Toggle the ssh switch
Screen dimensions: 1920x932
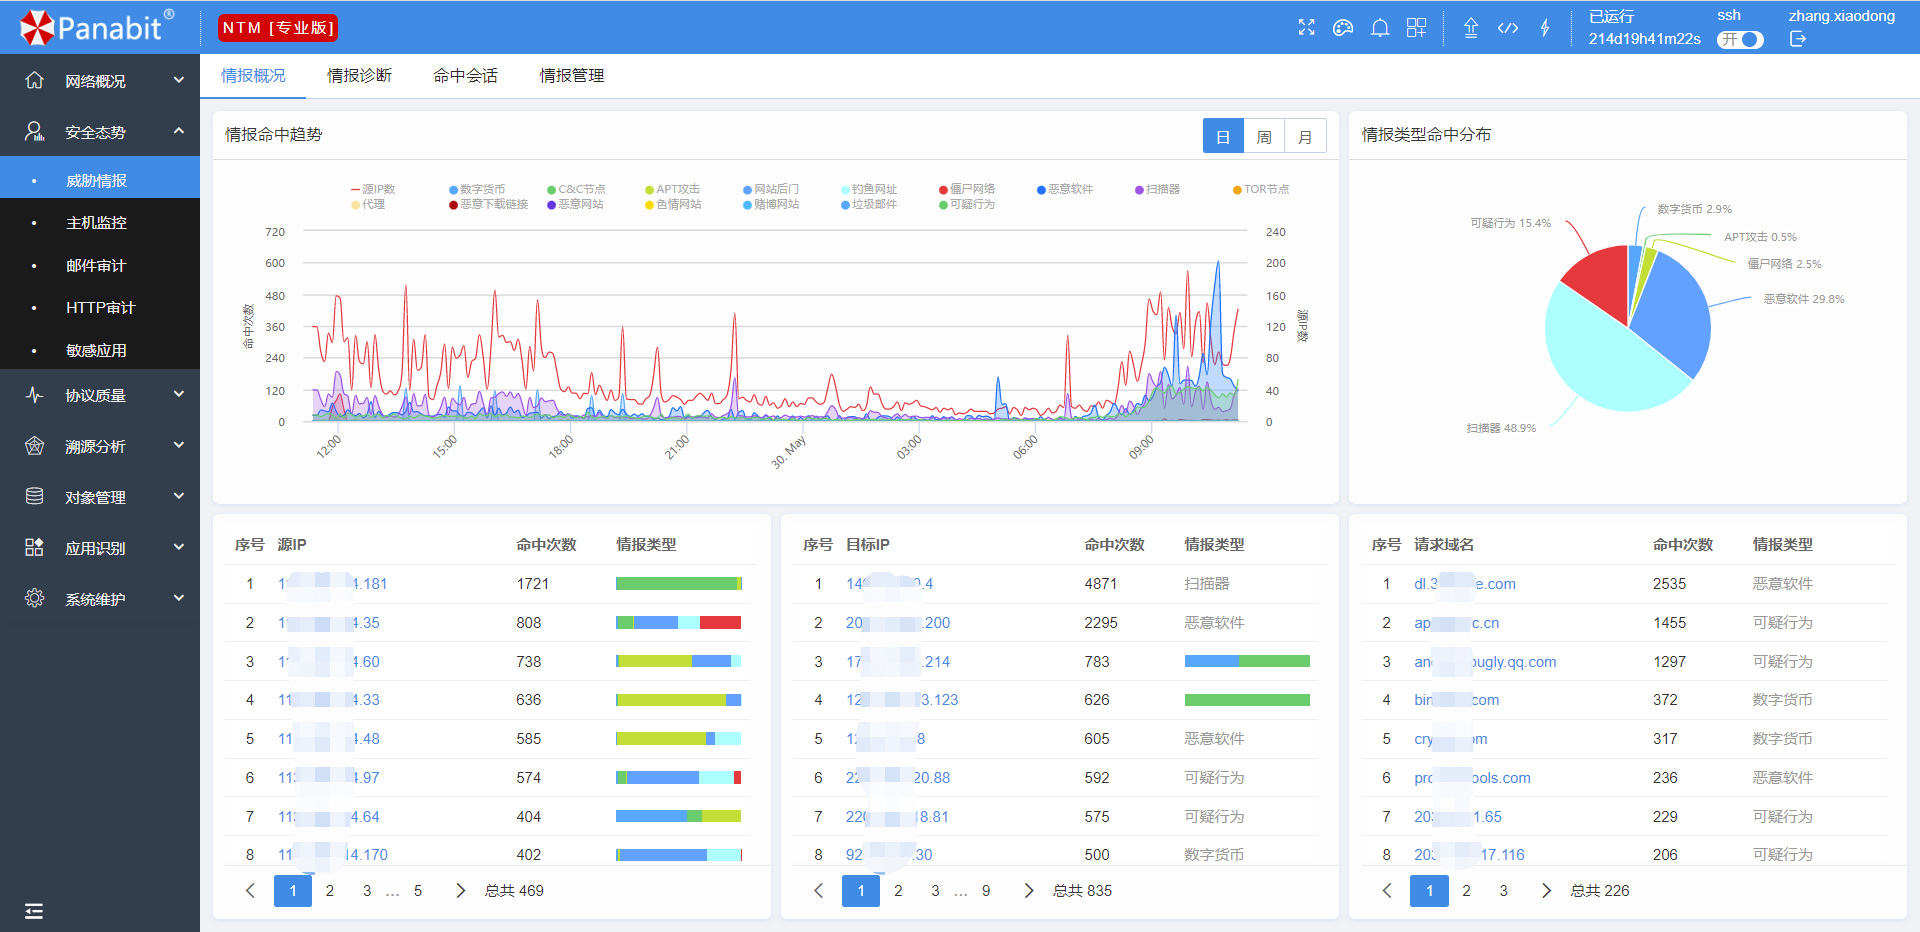tap(1740, 39)
